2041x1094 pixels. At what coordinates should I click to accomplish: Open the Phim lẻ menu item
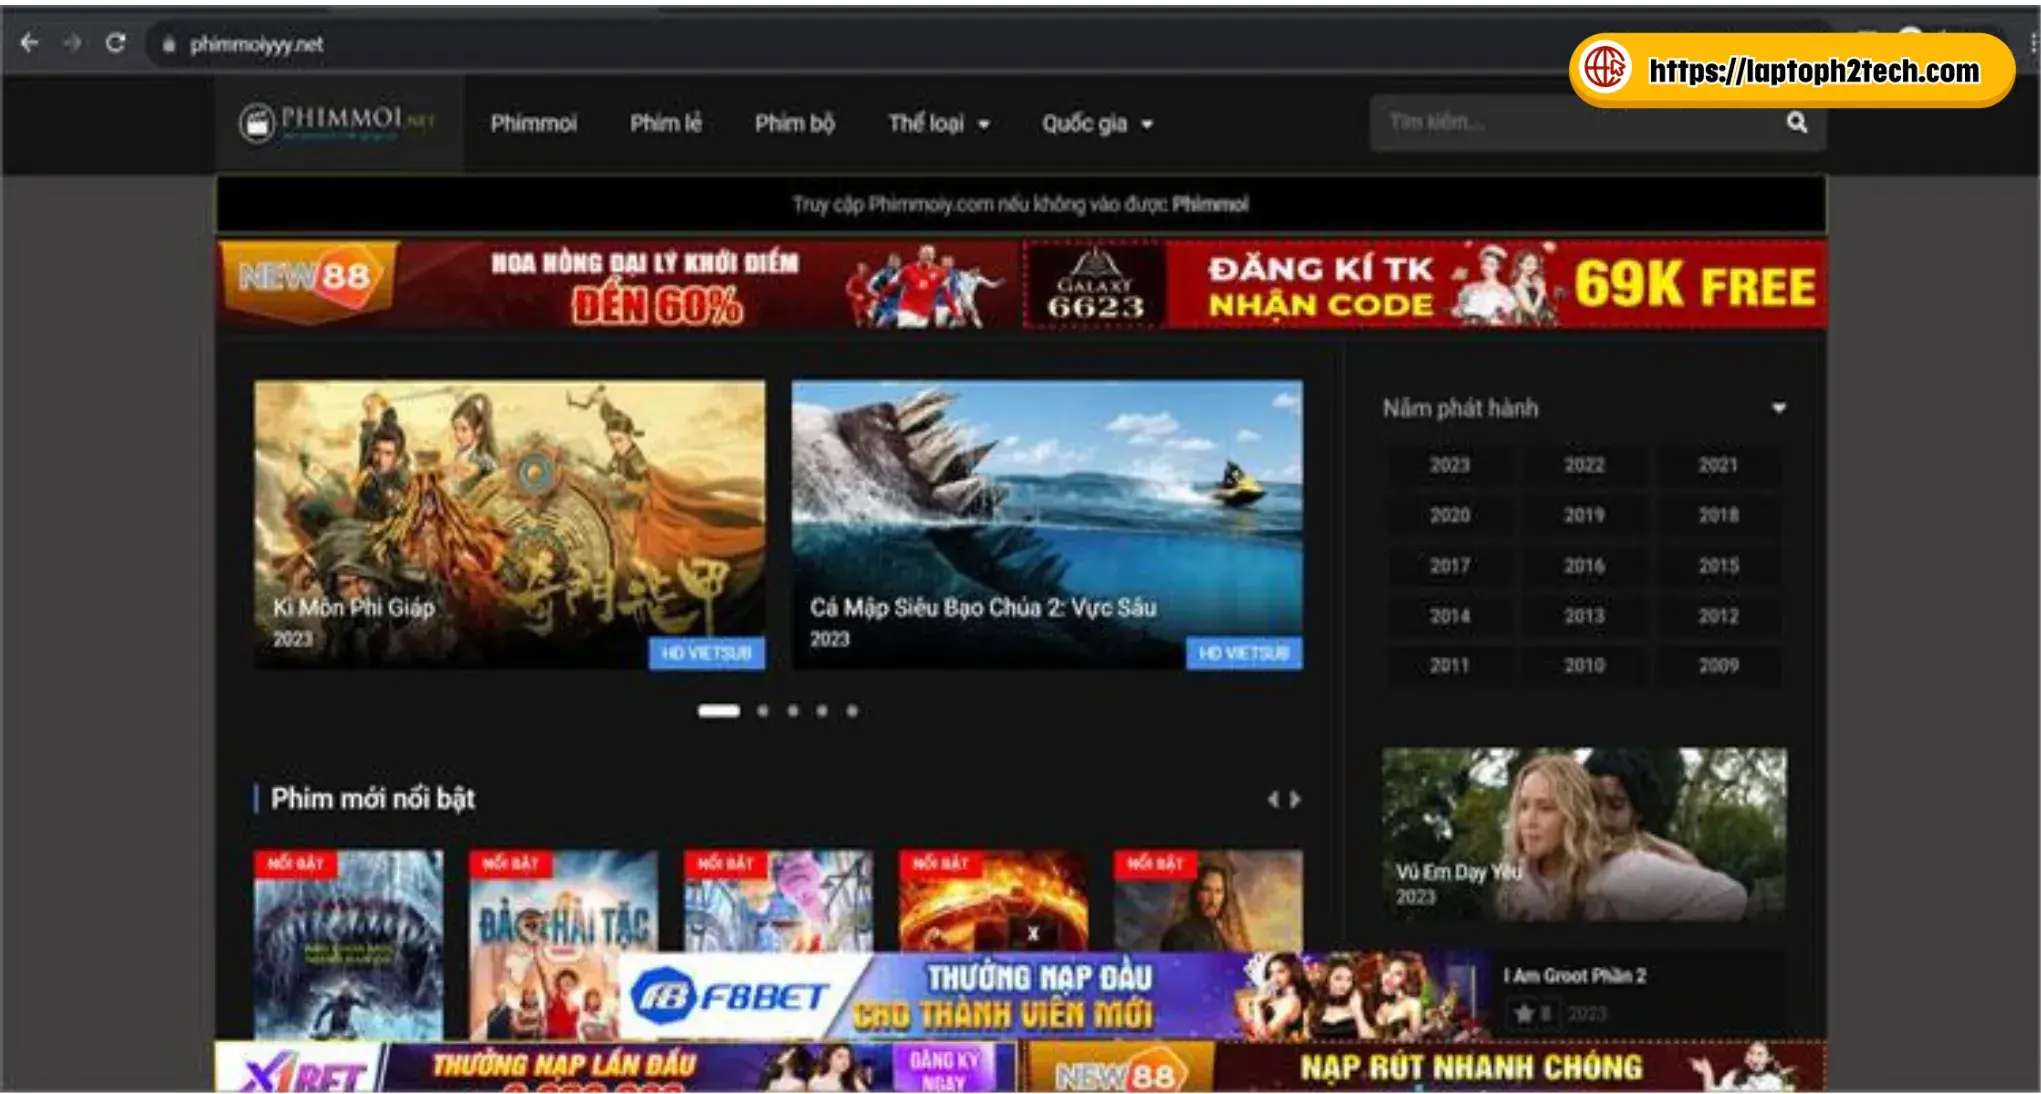(x=666, y=123)
